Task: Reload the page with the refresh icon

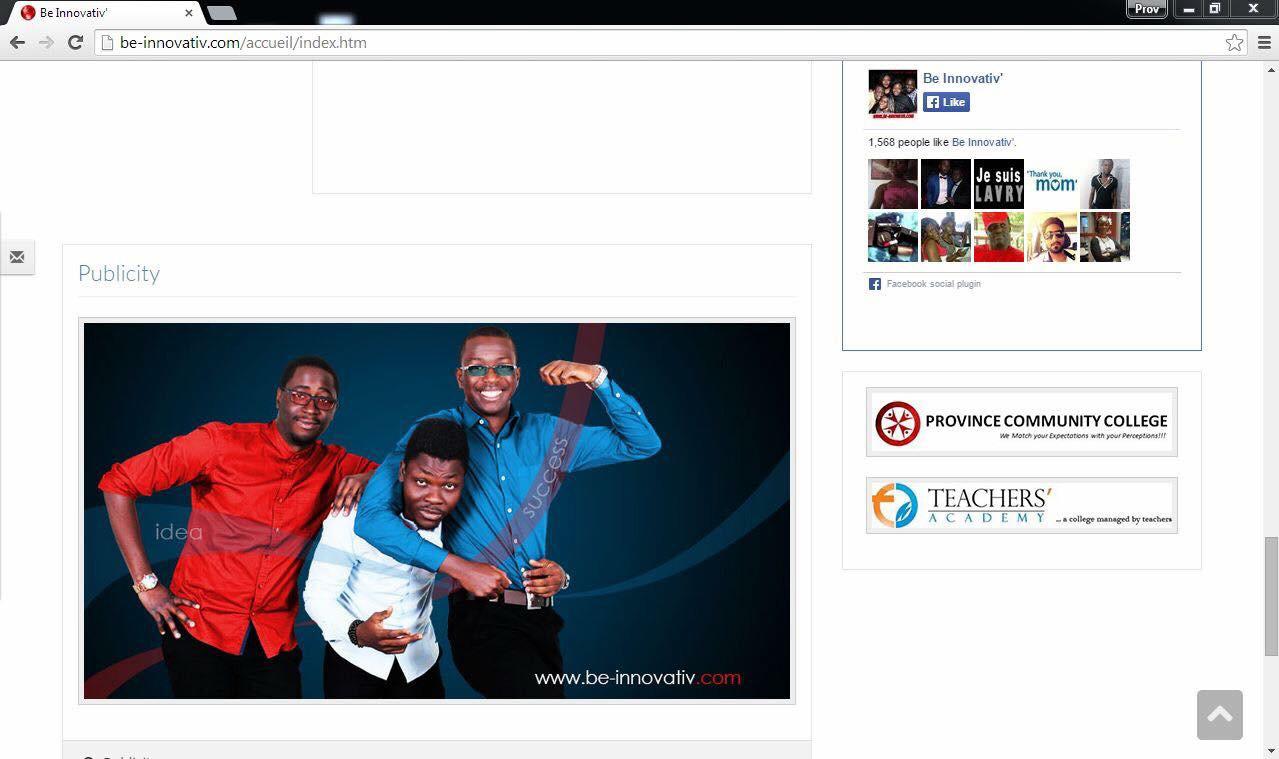Action: click(x=75, y=42)
